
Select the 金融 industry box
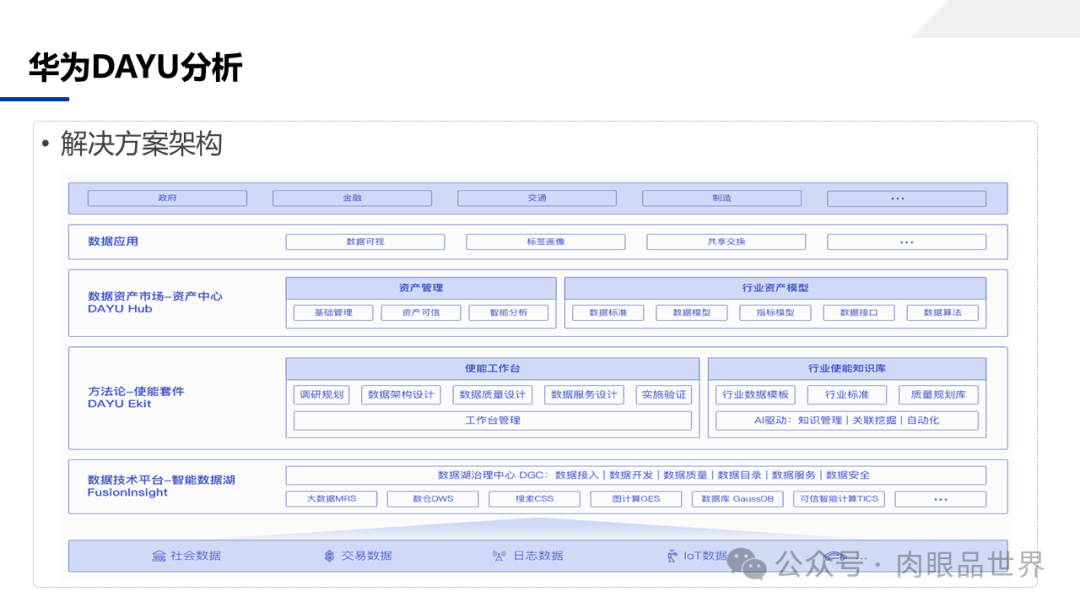click(x=352, y=198)
